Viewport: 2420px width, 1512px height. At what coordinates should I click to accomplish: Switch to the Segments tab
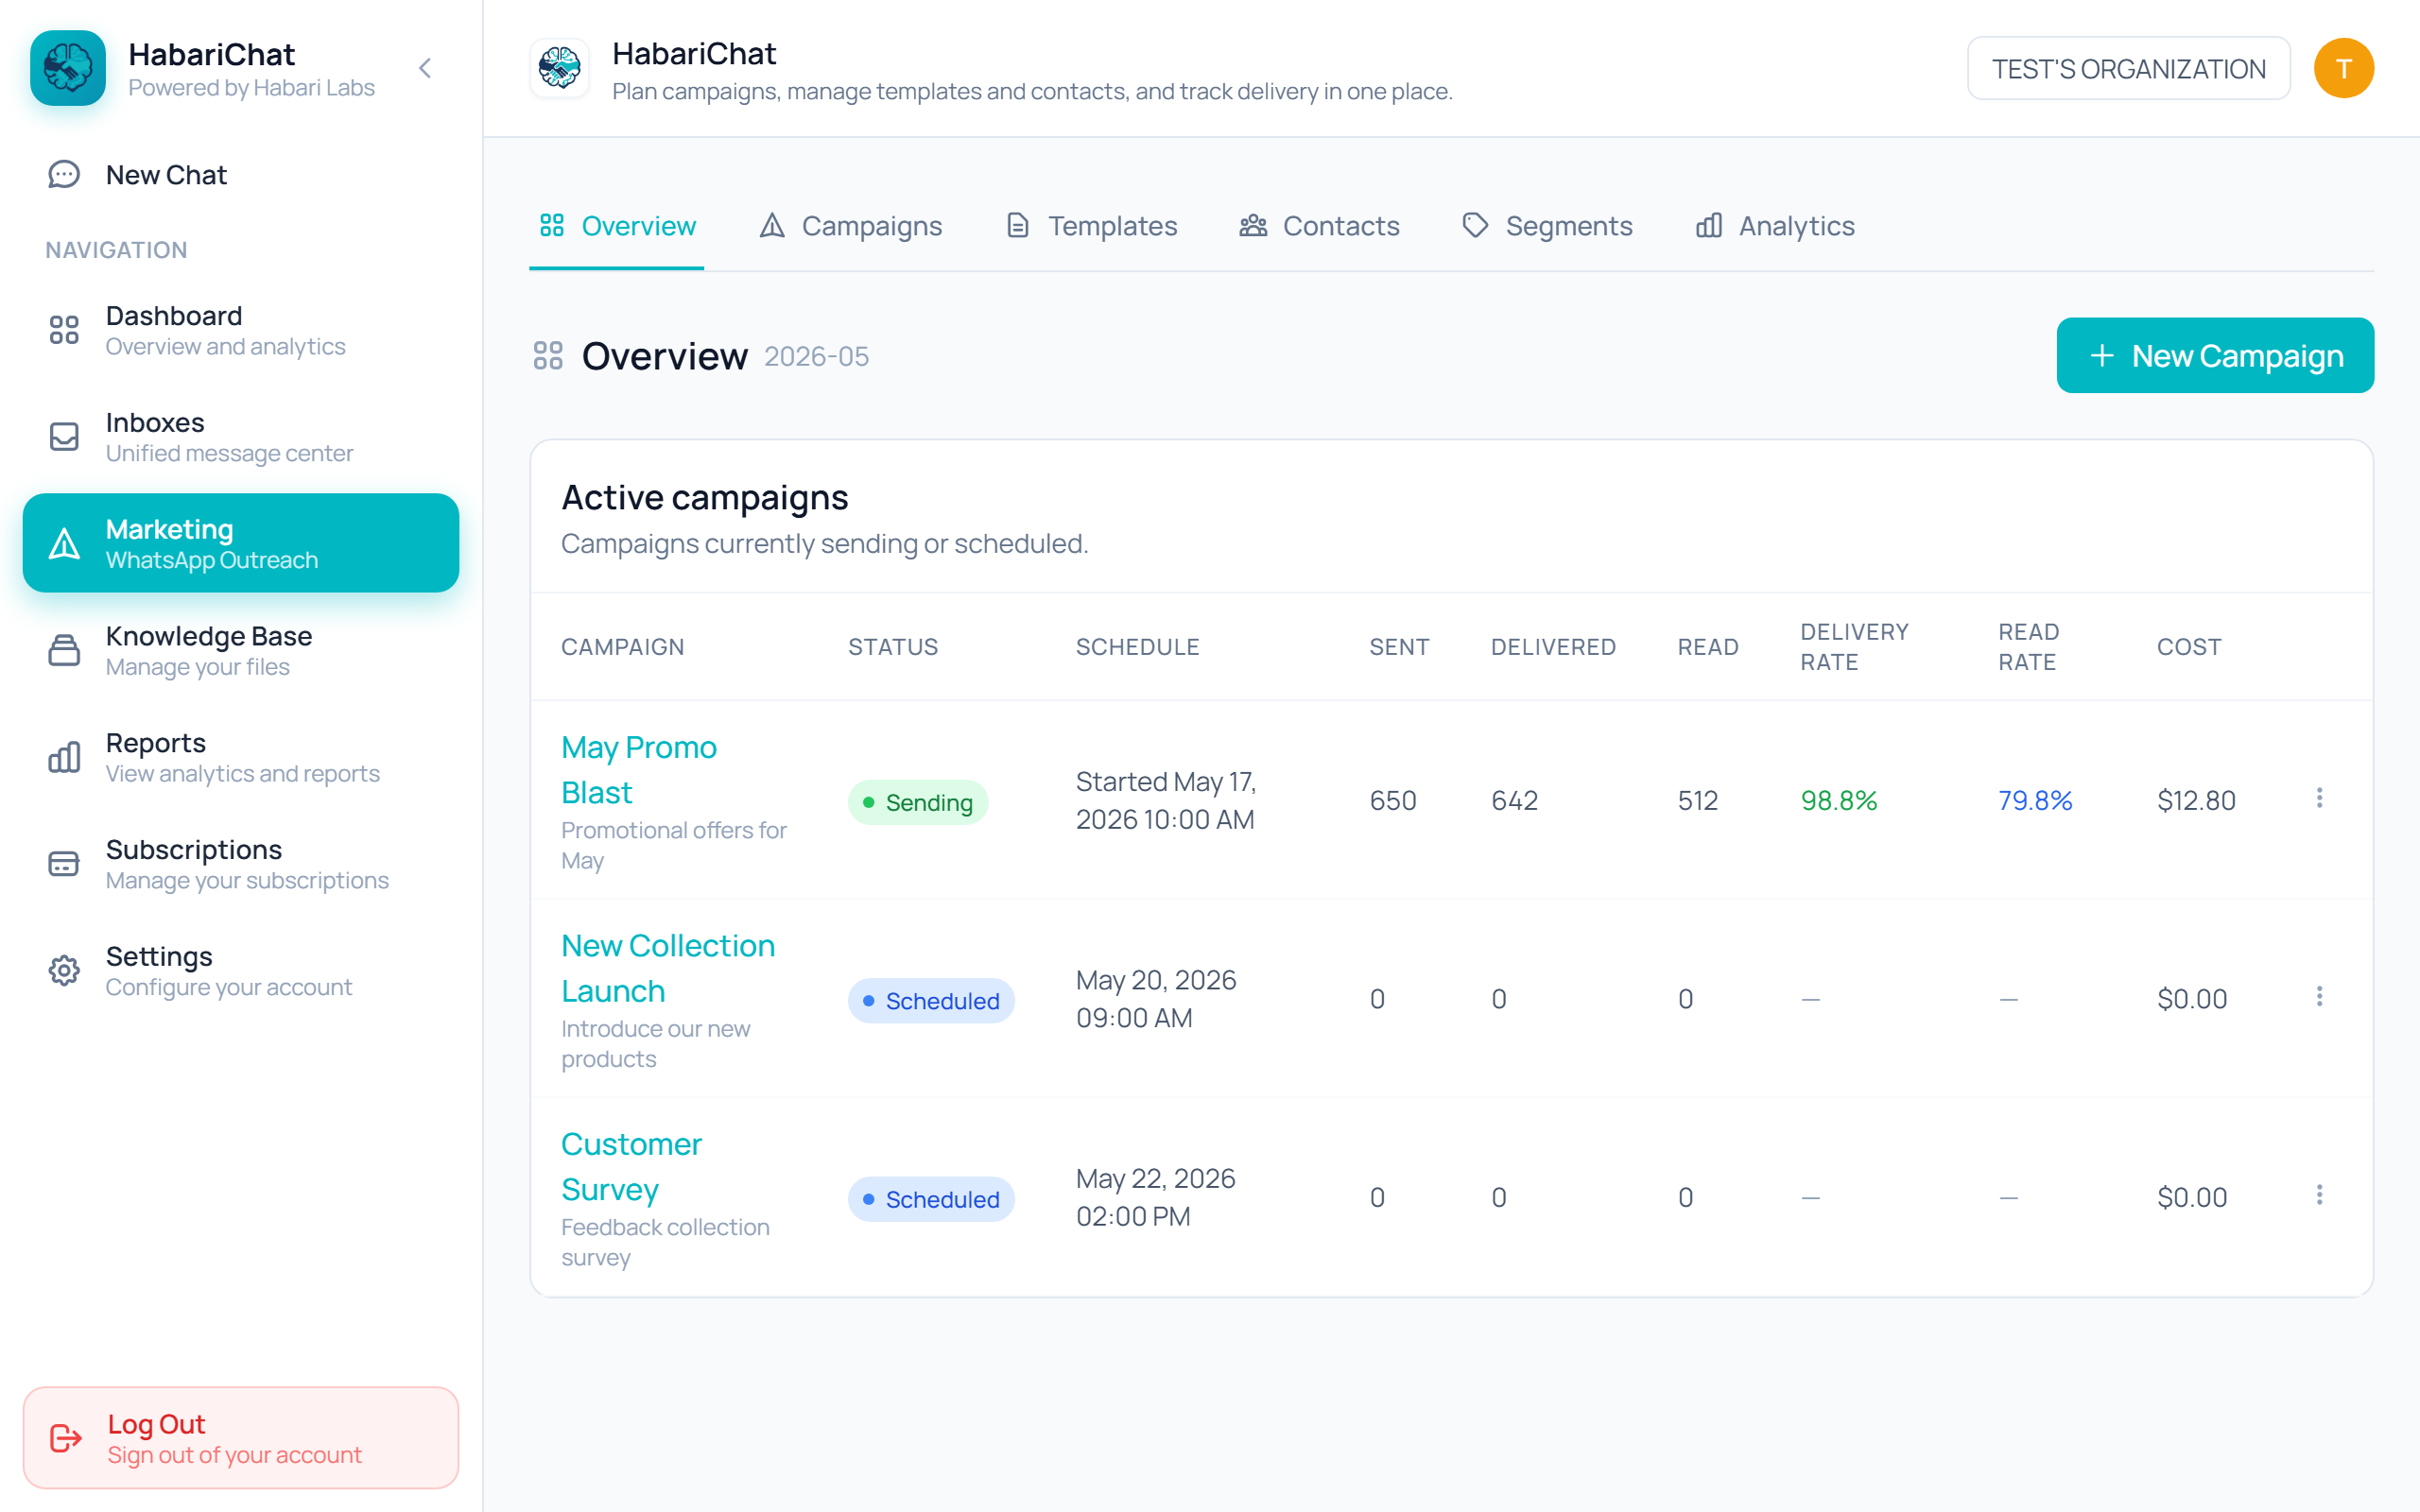click(x=1547, y=226)
